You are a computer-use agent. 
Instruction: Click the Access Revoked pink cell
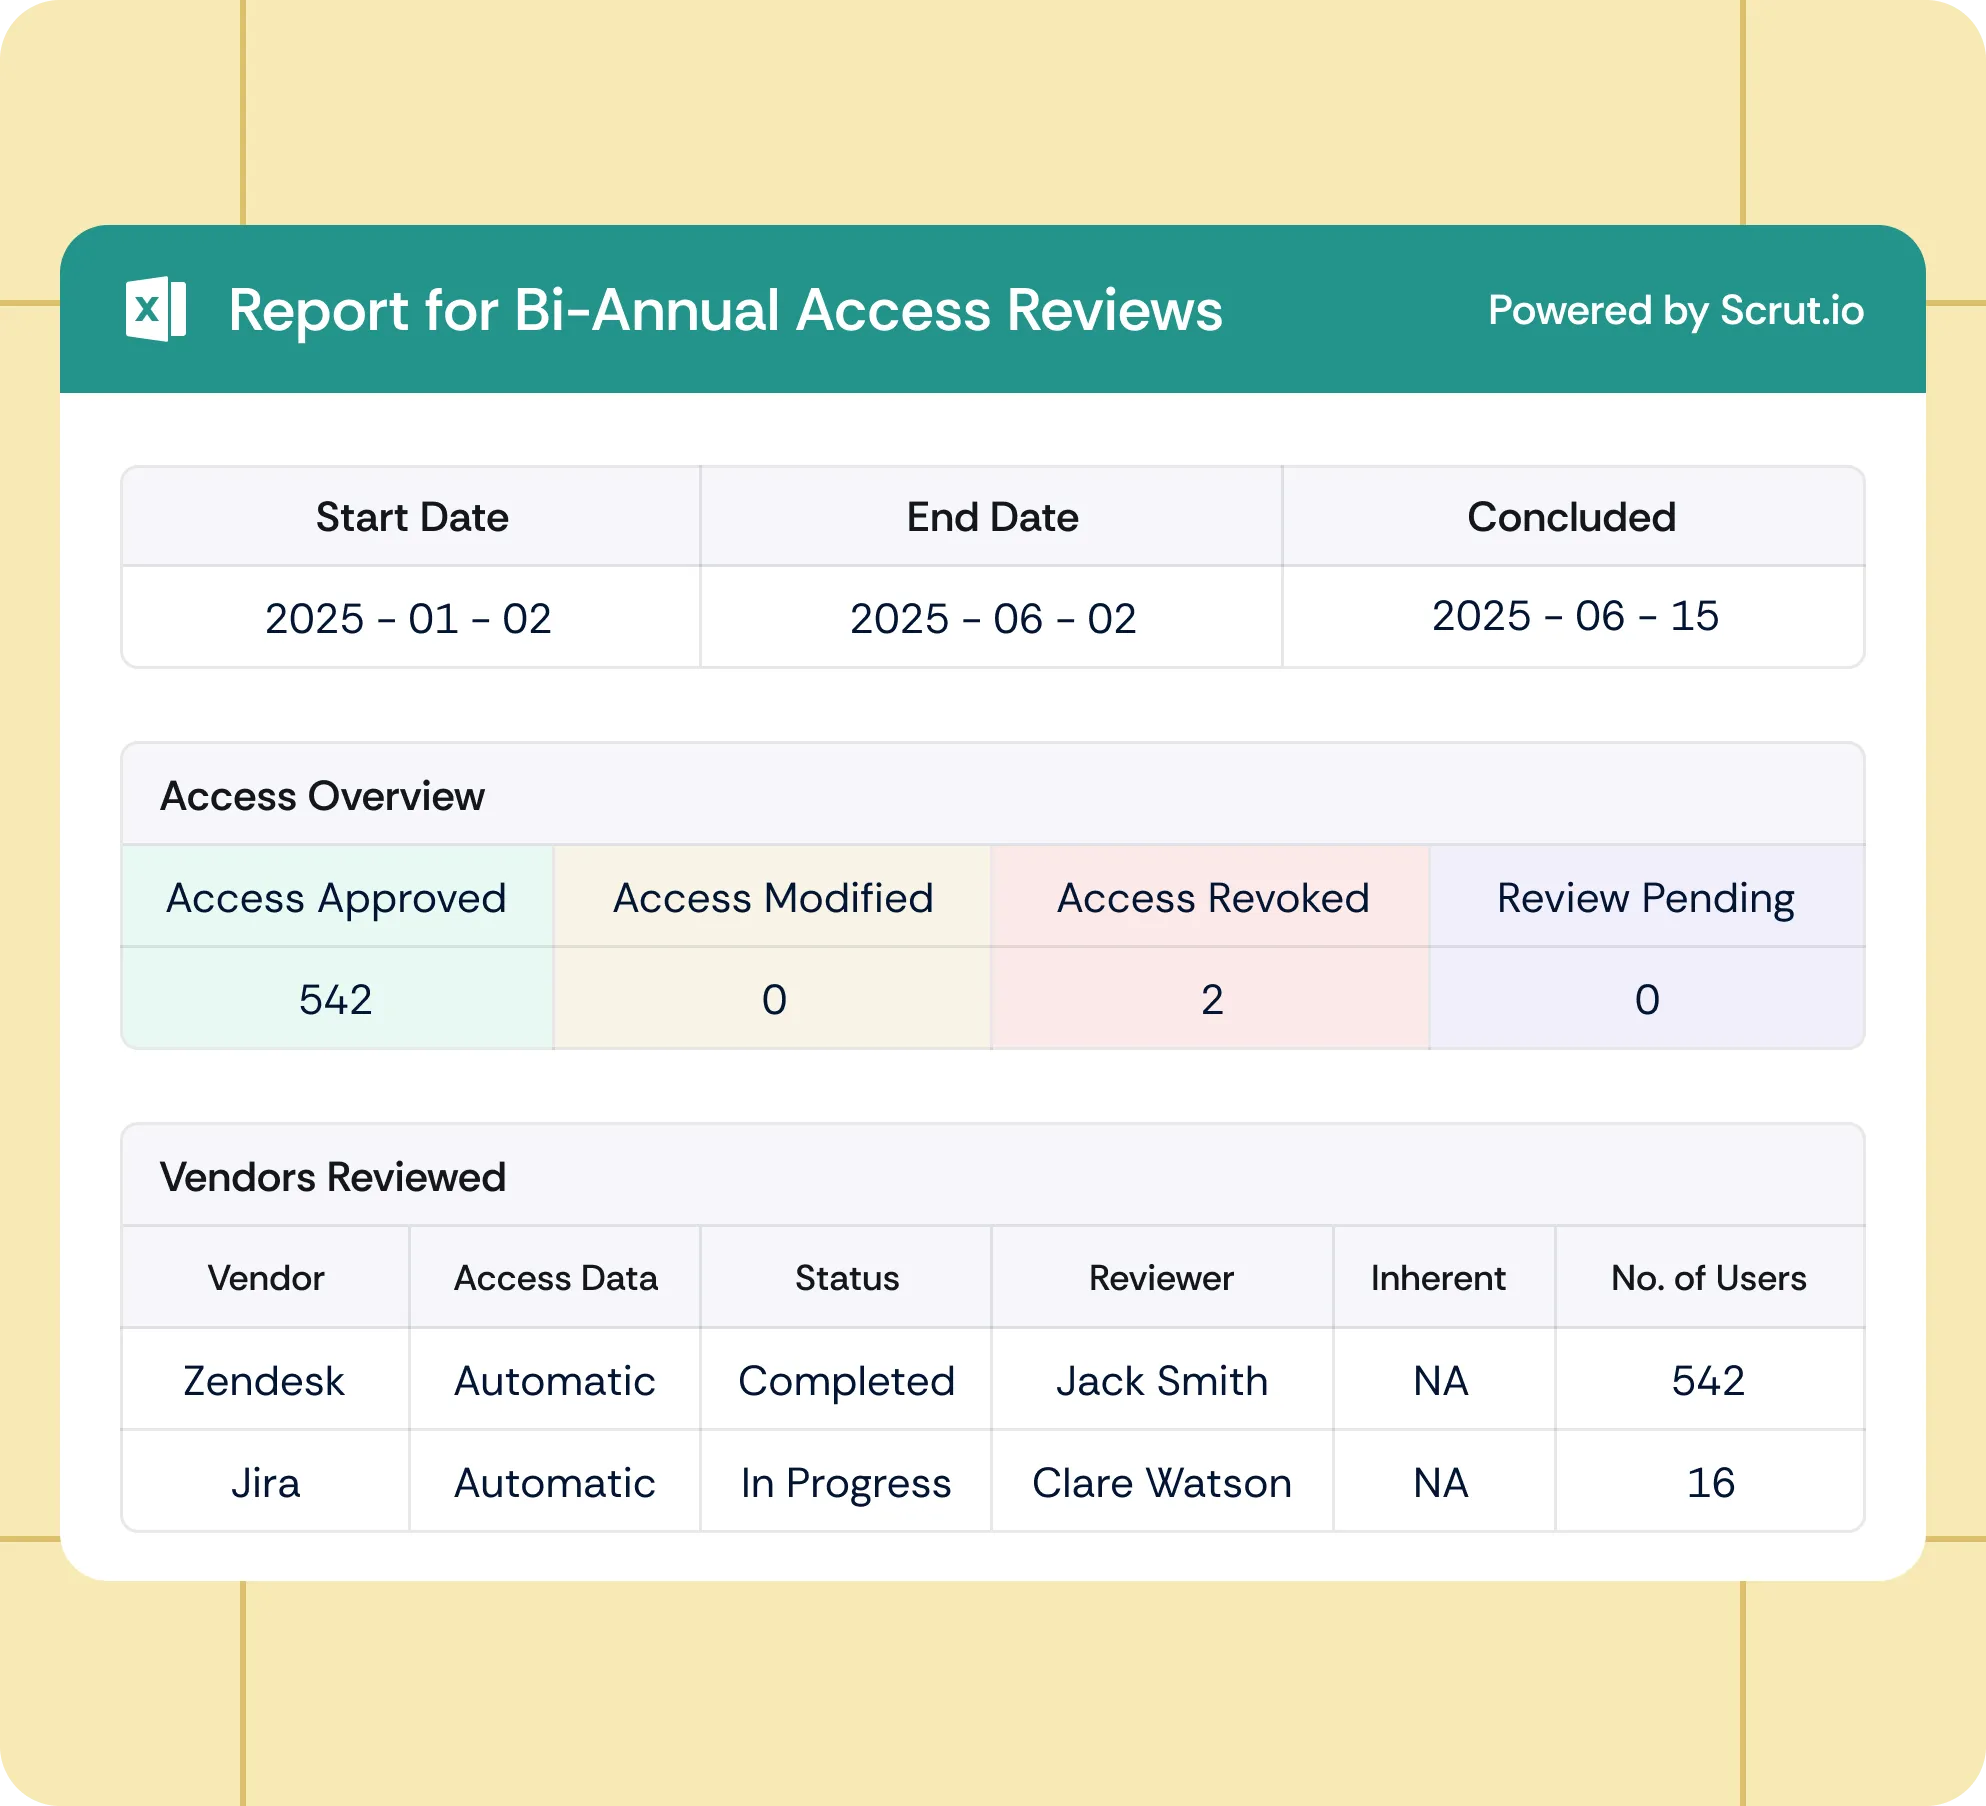pos(1212,898)
